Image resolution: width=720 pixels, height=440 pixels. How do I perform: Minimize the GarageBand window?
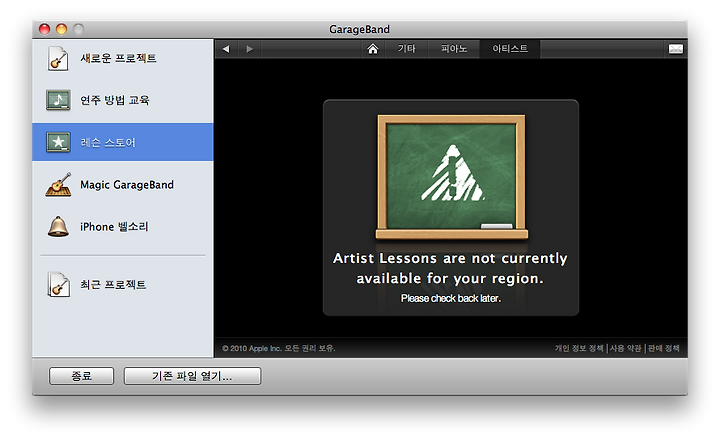point(62,29)
